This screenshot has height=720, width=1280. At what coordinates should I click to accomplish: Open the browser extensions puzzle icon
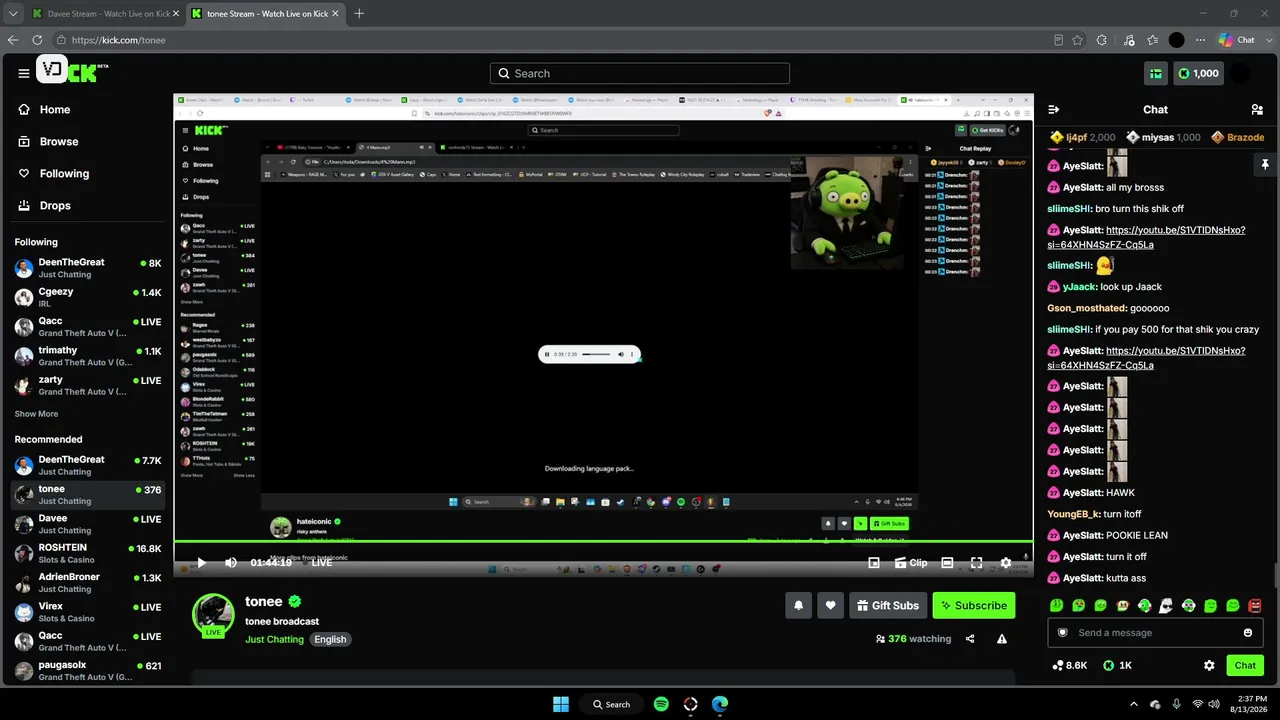coord(1102,40)
